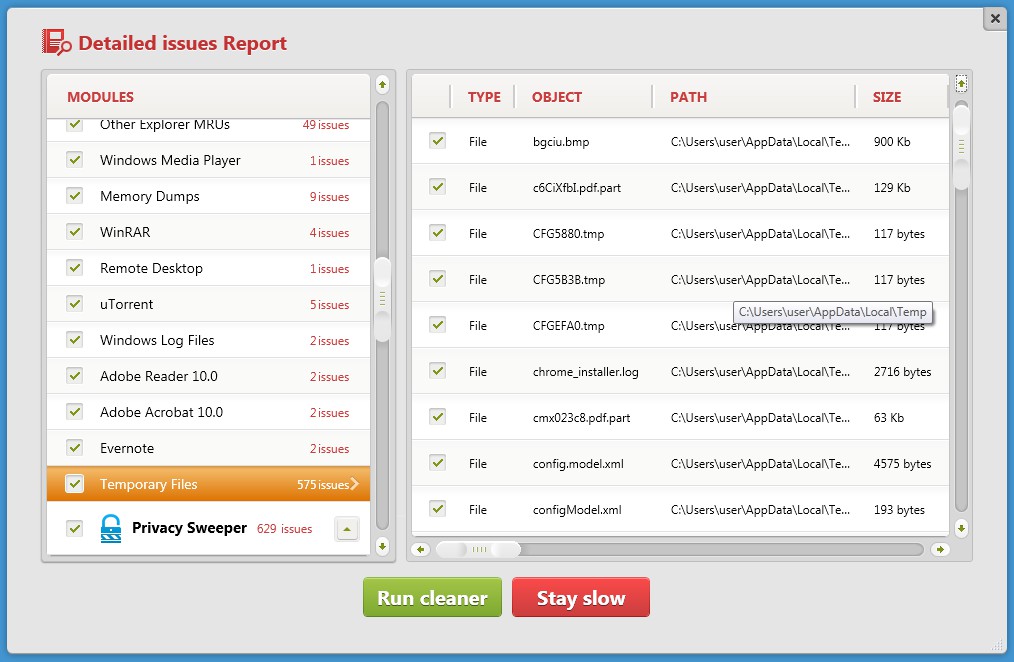Click the Stay slow button
1014x662 pixels.
581,597
